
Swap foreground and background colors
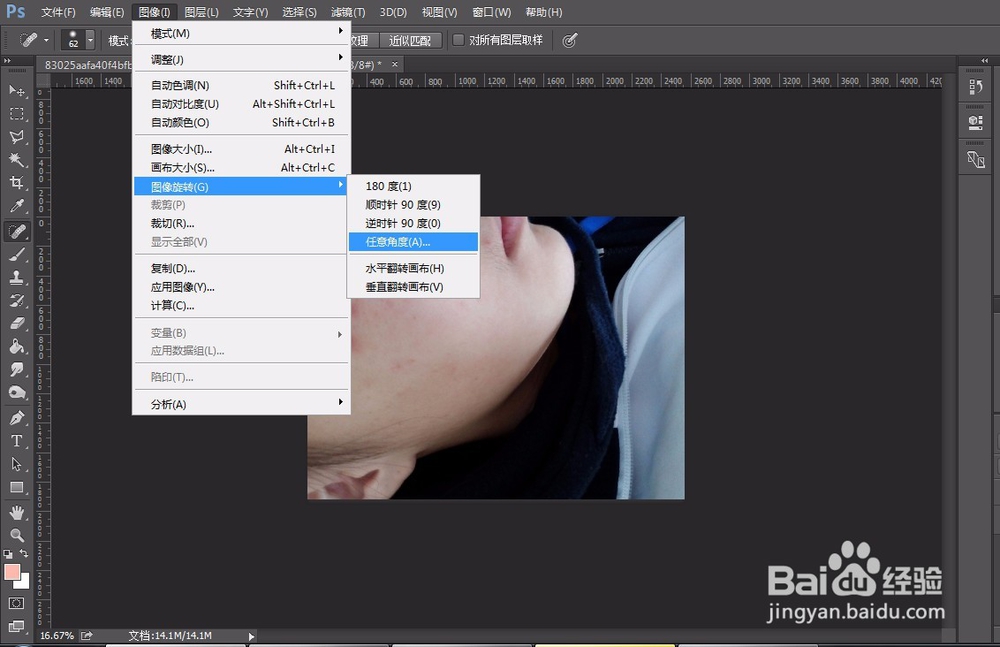pos(24,553)
